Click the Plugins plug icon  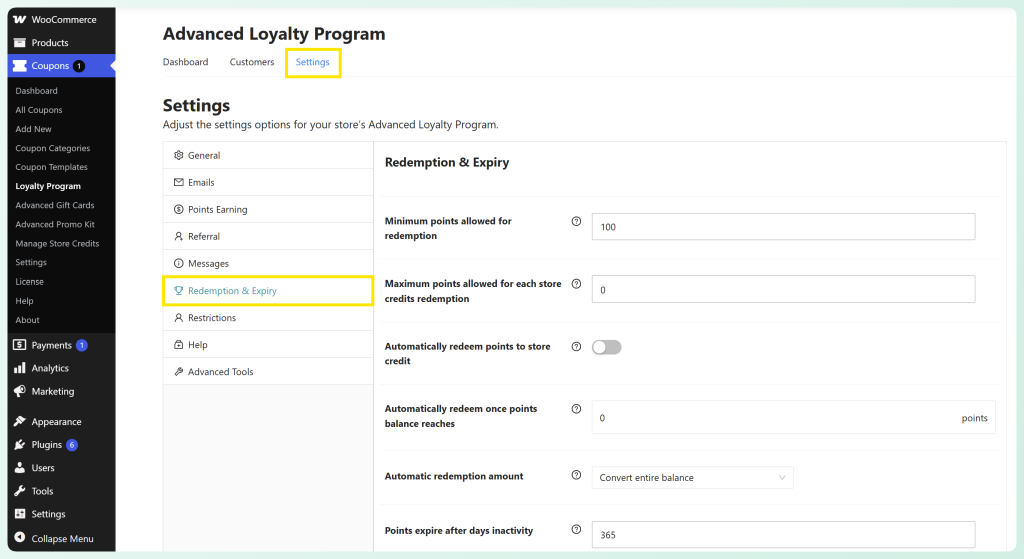click(20, 445)
